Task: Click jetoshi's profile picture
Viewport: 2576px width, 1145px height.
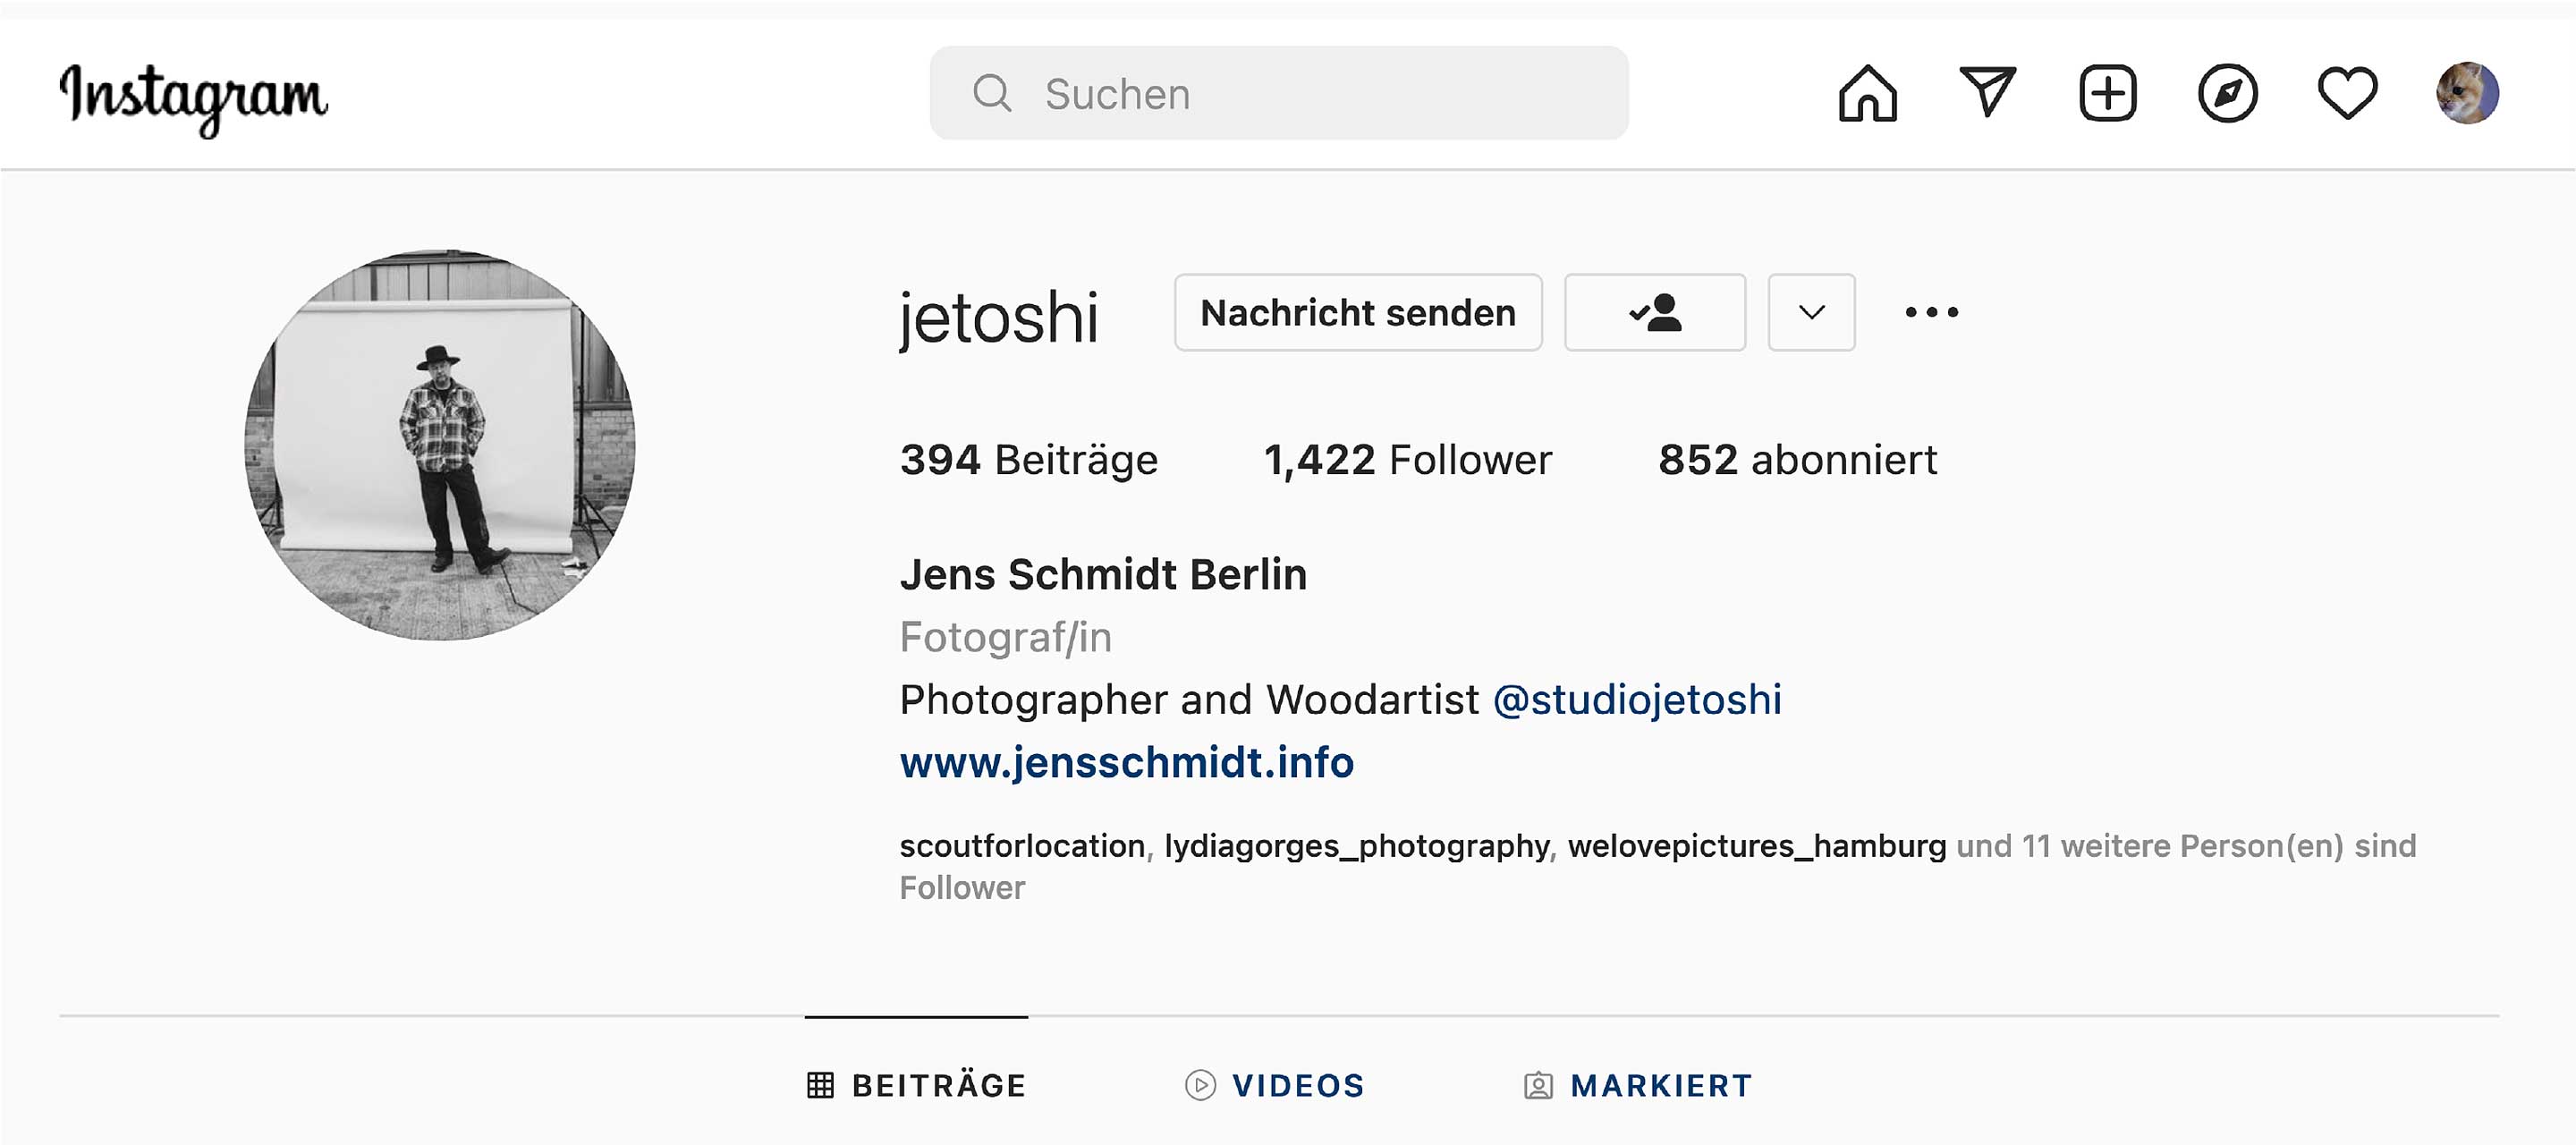Action: click(x=440, y=445)
